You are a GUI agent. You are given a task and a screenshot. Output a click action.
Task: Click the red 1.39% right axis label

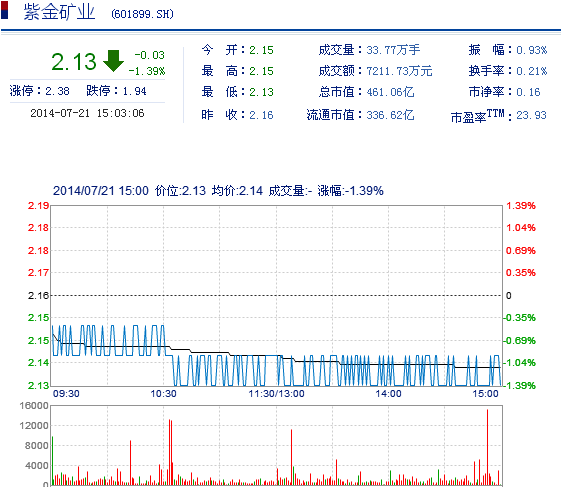(x=521, y=206)
